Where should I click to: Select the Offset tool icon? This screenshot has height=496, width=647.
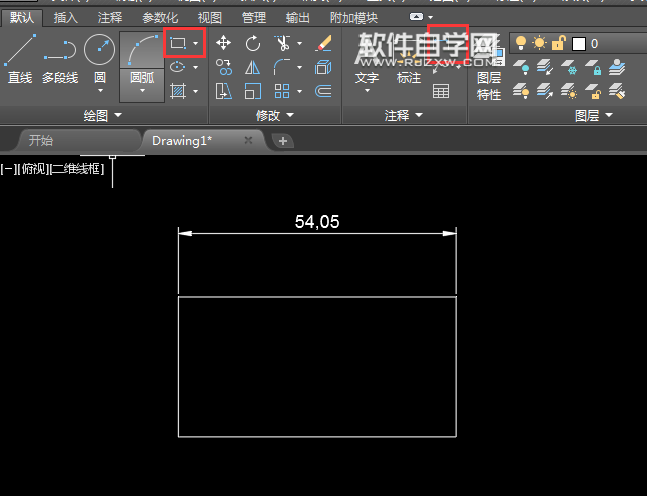323,91
